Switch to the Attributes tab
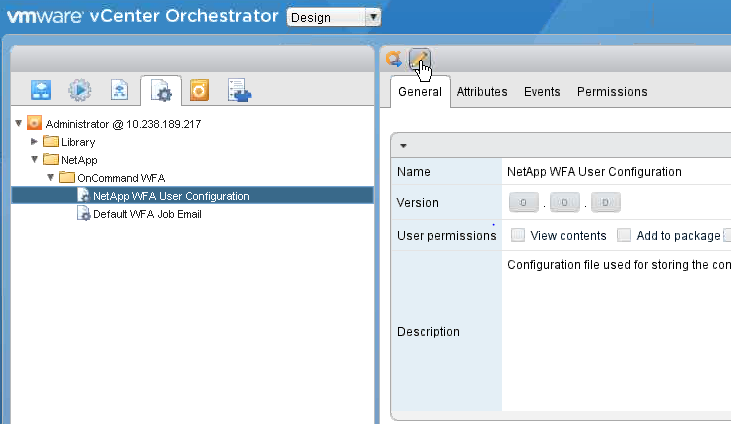 click(x=482, y=91)
